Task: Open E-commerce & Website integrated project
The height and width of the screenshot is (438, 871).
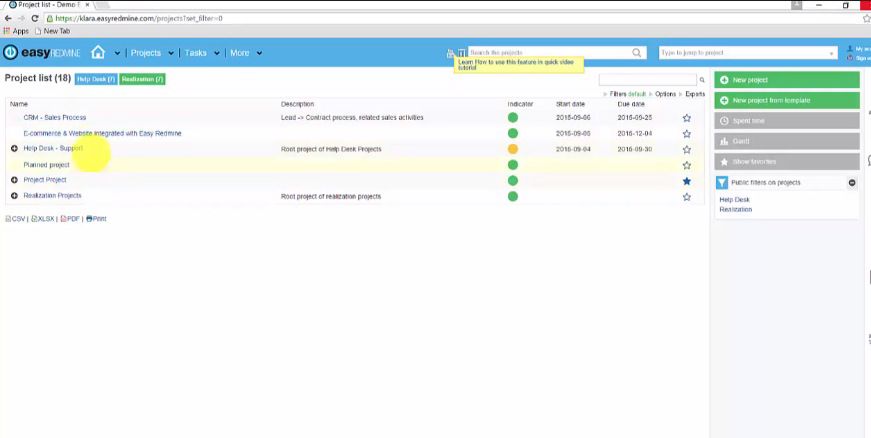Action: (x=102, y=133)
